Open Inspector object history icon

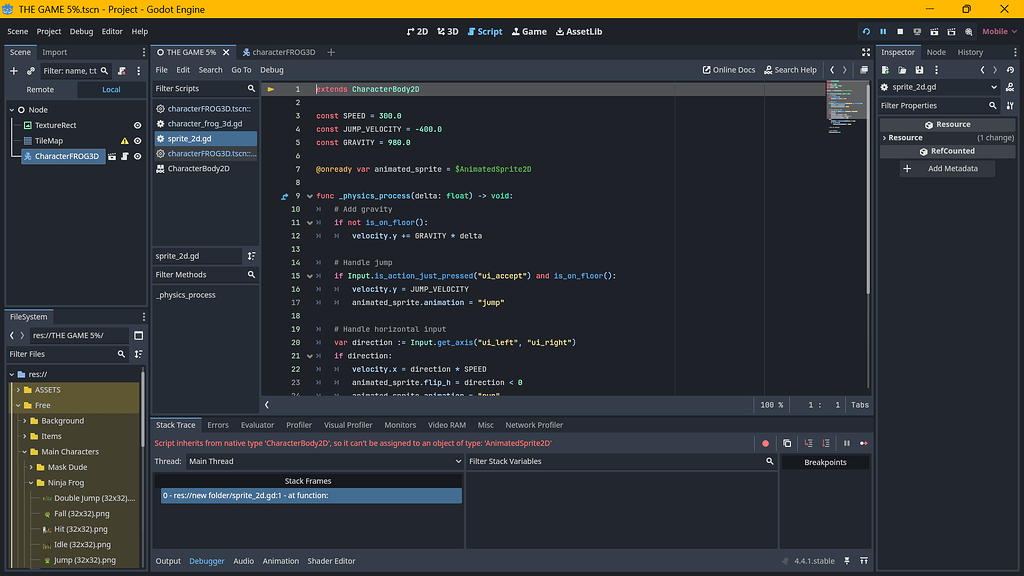pos(1010,70)
